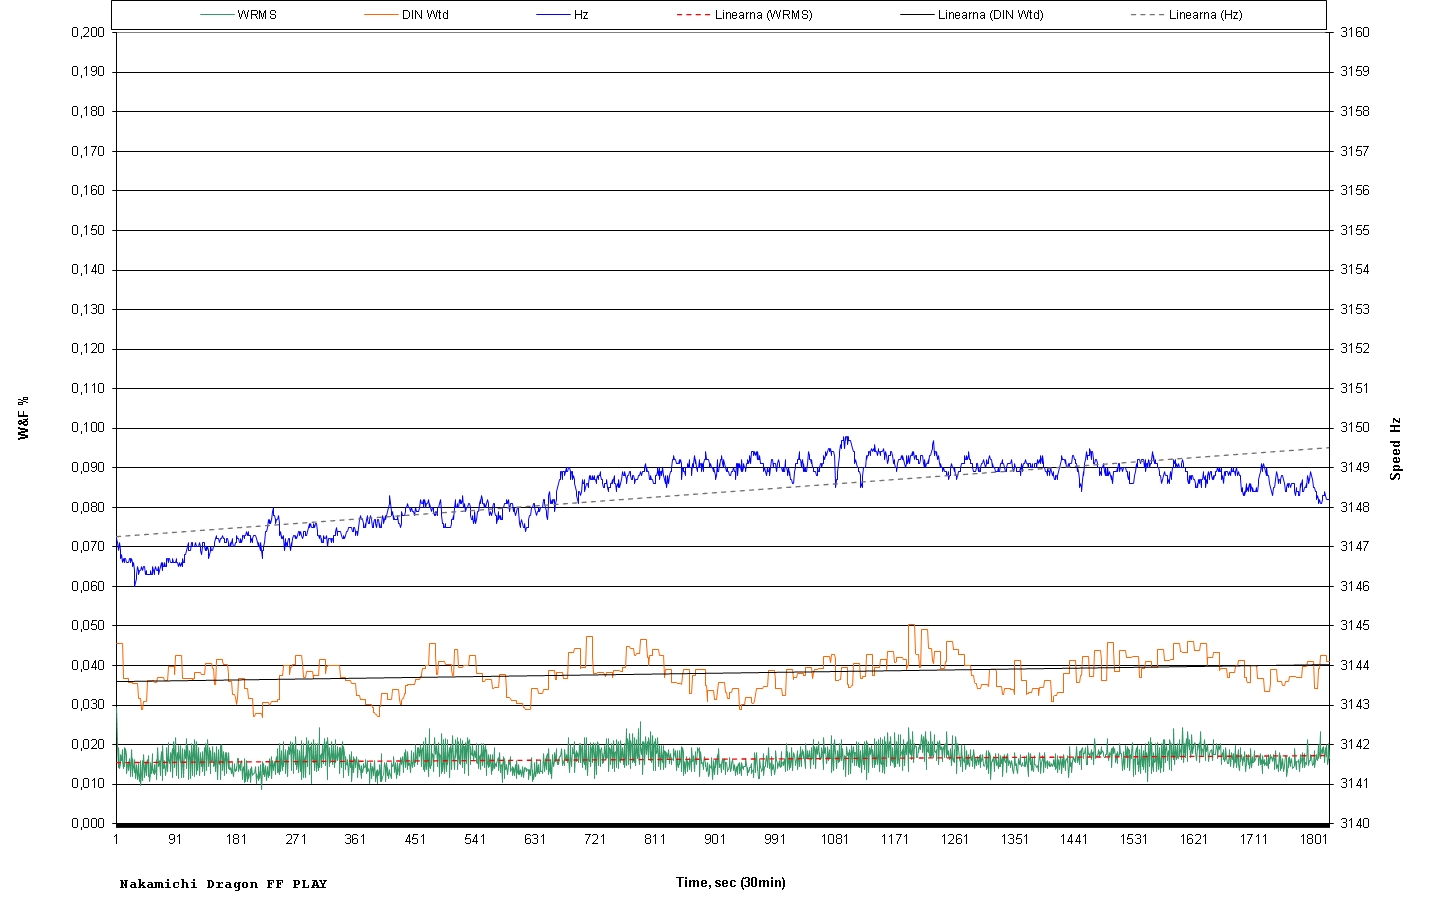Click the 271 time axis label
The width and height of the screenshot is (1432, 919).
pyautogui.click(x=296, y=839)
